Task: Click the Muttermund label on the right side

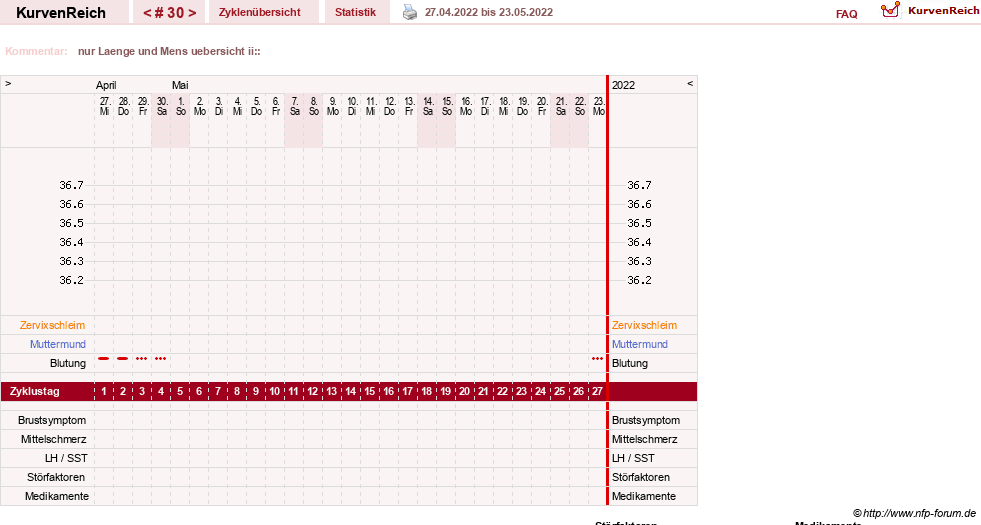Action: tap(639, 344)
